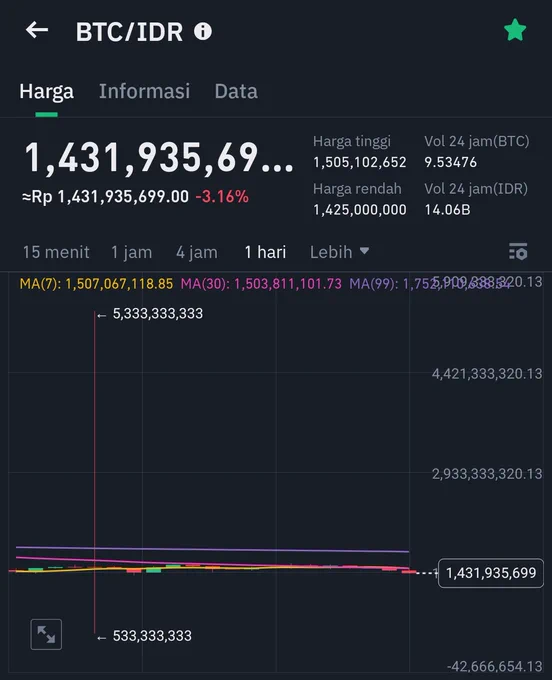Viewport: 552px width, 680px height.
Task: Switch to the Data tab
Action: 236,92
